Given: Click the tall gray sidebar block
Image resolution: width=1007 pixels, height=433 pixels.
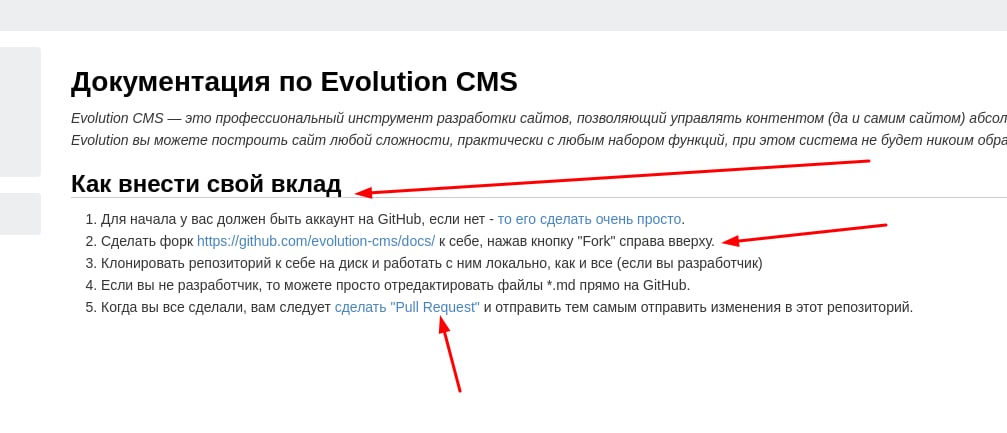Looking at the screenshot, I should click(x=20, y=112).
